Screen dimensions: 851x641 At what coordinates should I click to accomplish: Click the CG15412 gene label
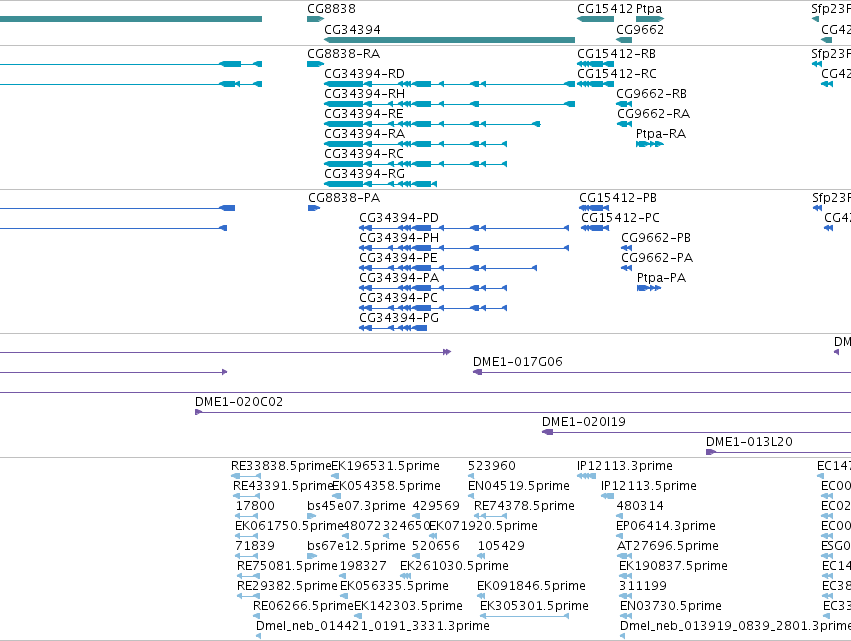(605, 9)
